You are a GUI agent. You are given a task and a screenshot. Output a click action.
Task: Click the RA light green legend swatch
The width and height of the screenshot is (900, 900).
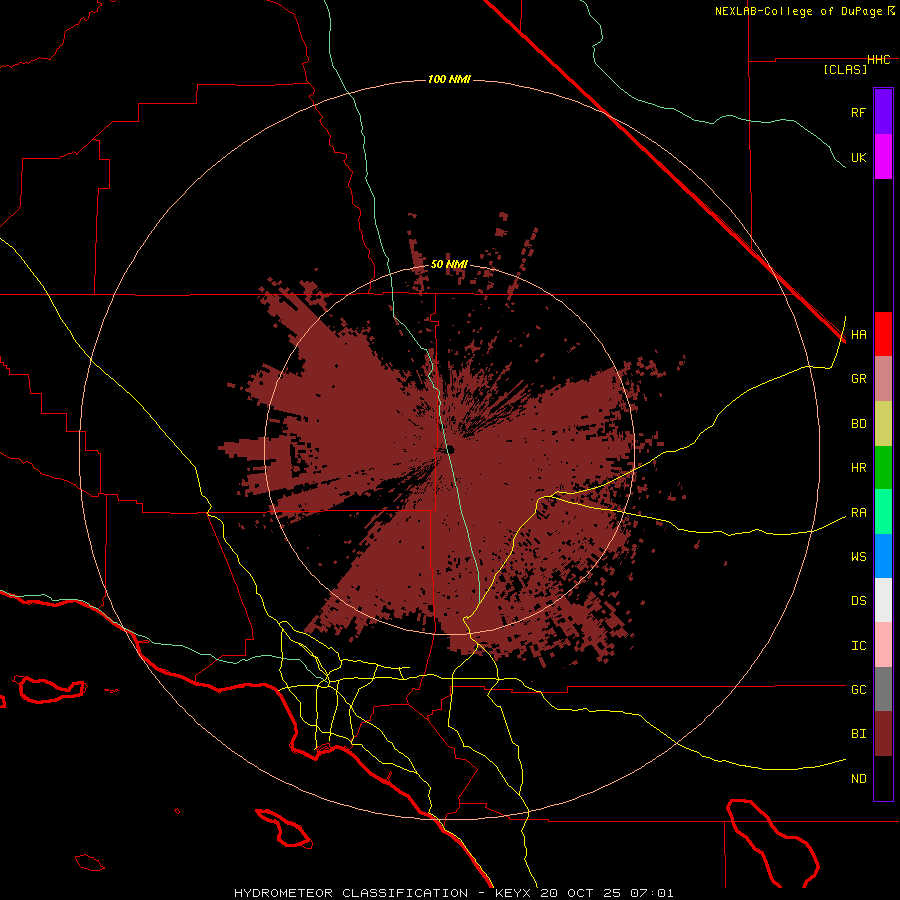[x=883, y=512]
